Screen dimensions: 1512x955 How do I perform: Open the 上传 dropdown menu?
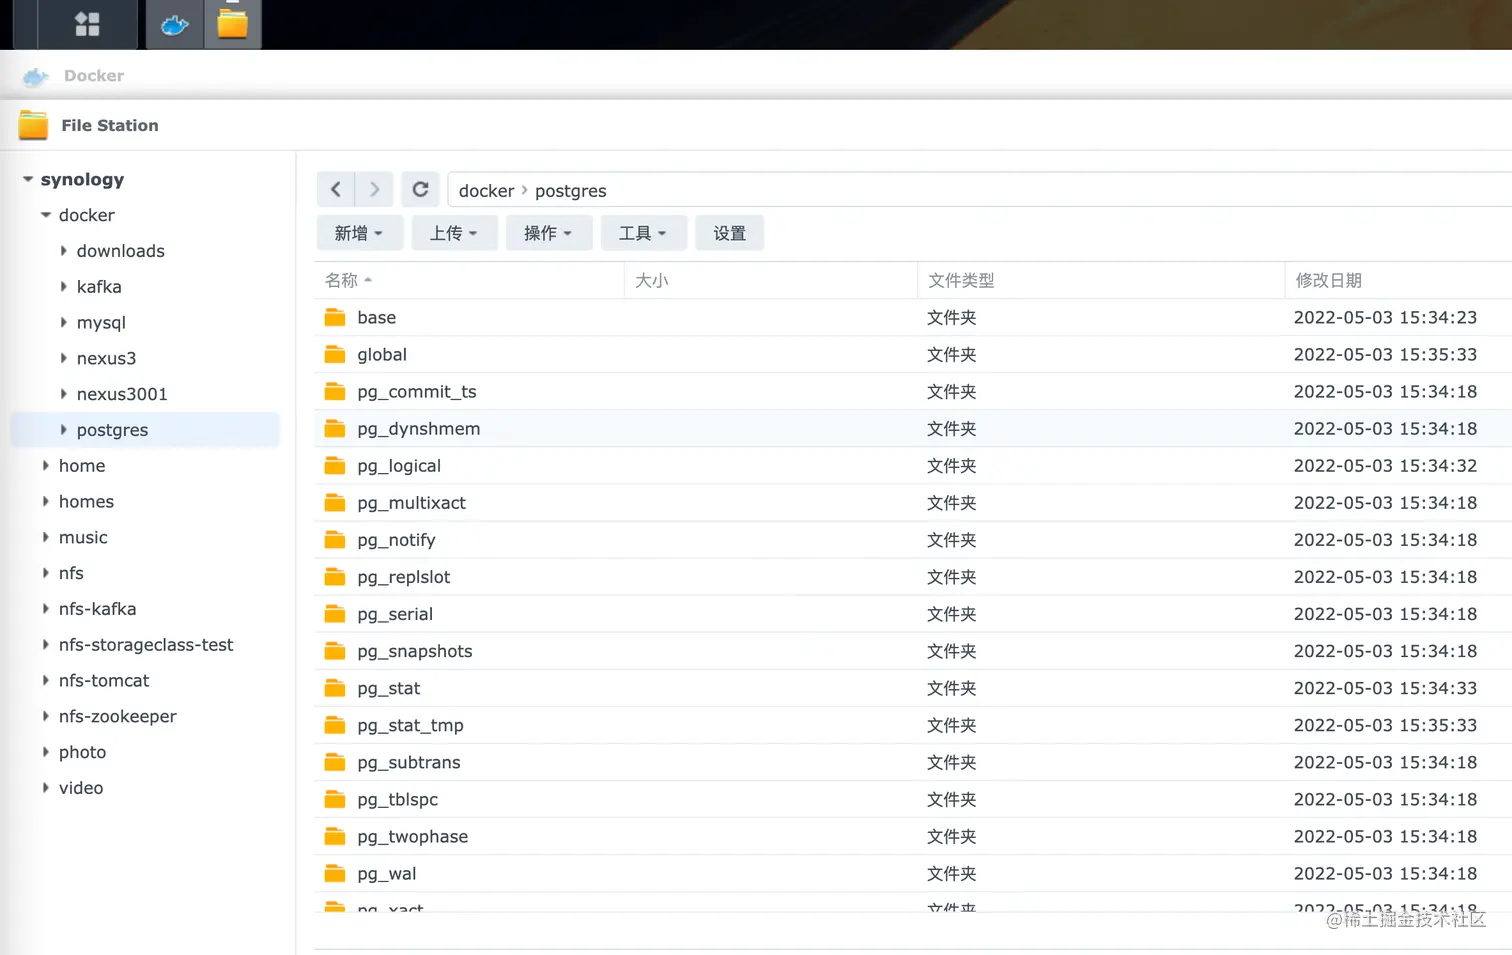point(454,233)
